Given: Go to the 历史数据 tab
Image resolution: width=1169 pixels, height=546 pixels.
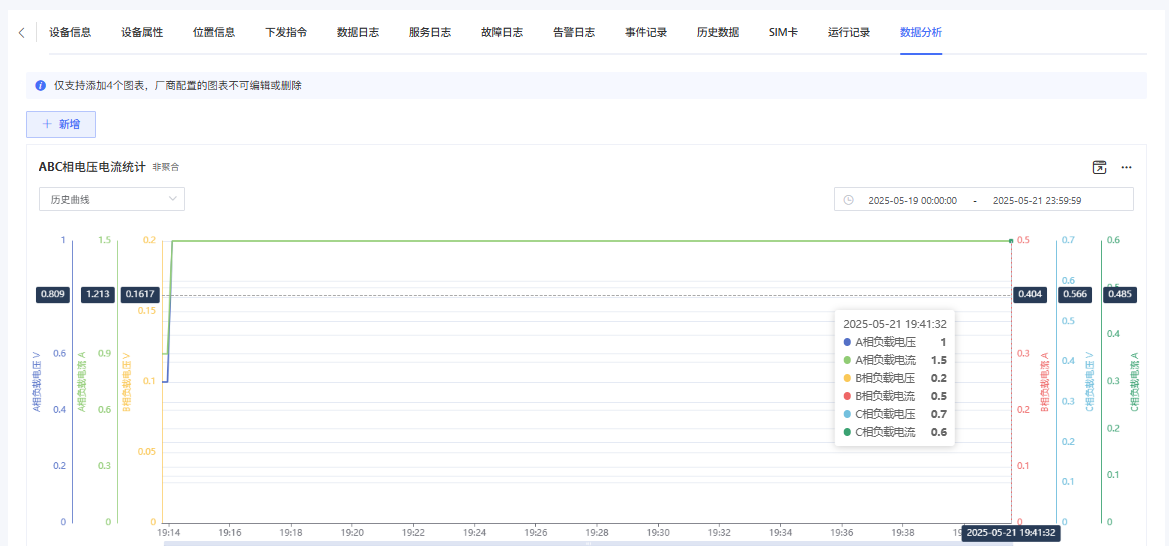Looking at the screenshot, I should [x=718, y=32].
